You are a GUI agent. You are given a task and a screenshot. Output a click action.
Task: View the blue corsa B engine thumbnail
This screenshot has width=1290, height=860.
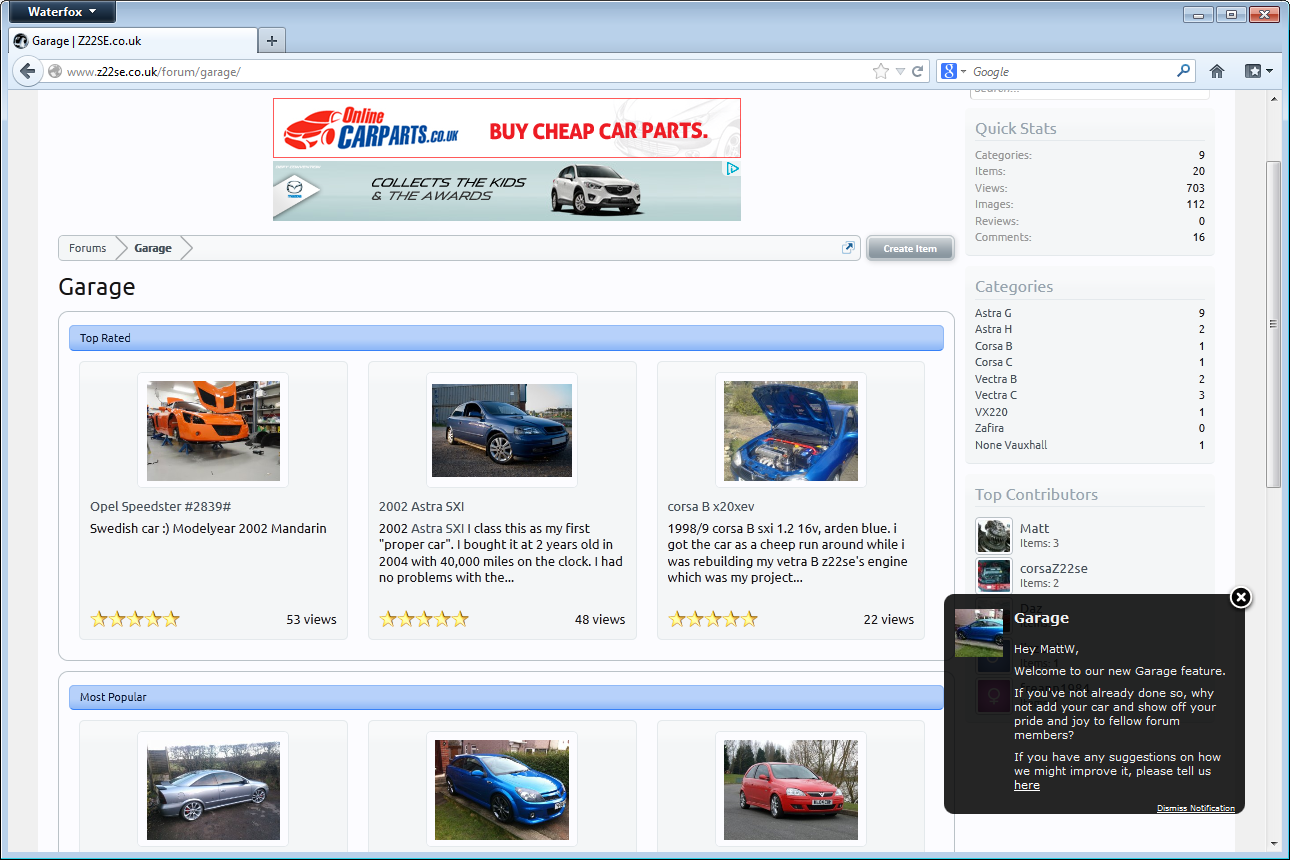[791, 430]
